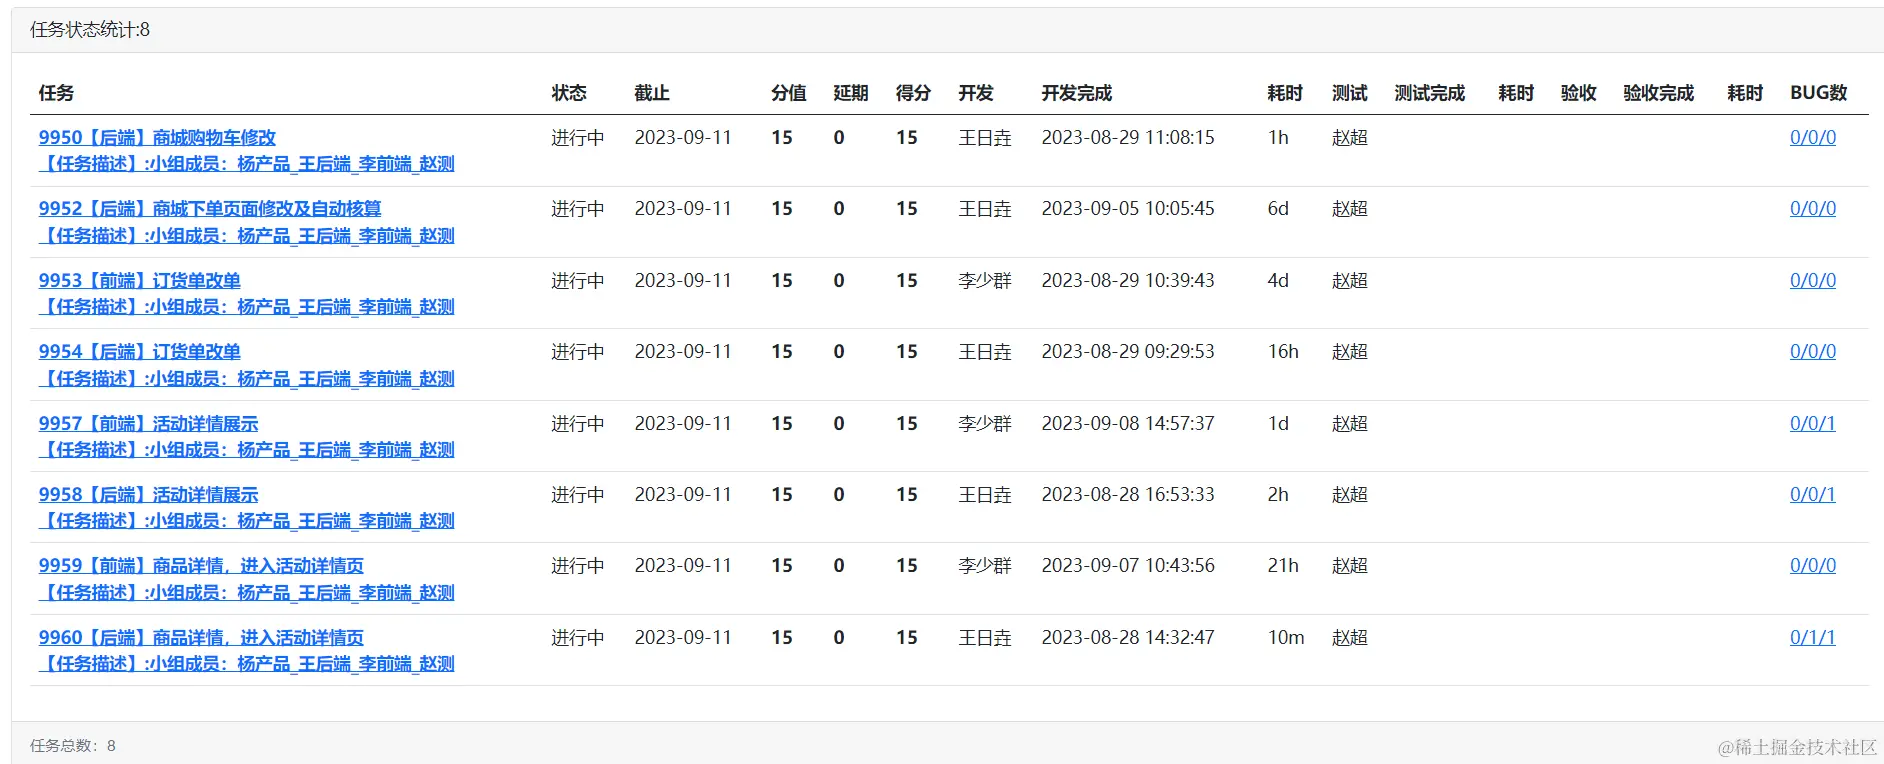
Task: Open task 9950 商城购物车修改 link
Action: click(x=157, y=138)
